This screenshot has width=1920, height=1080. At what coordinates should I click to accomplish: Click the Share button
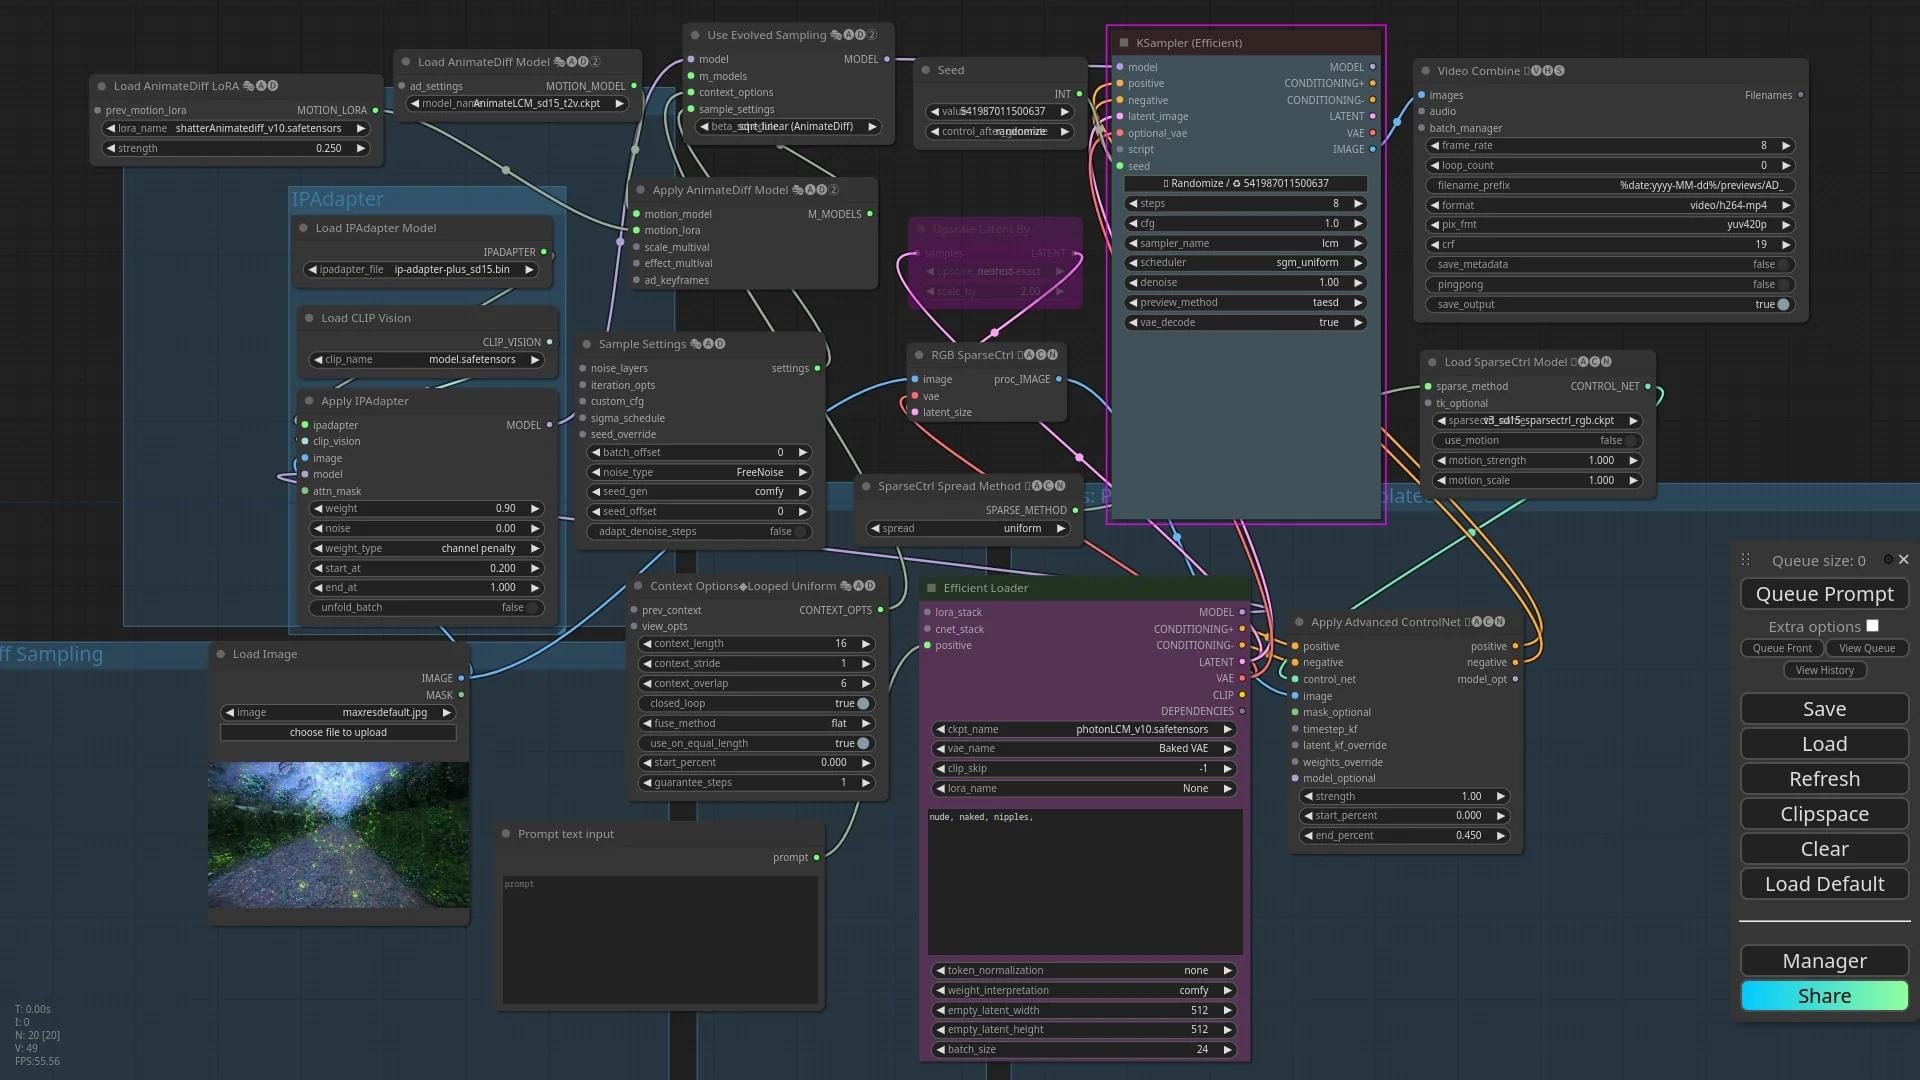pos(1824,996)
